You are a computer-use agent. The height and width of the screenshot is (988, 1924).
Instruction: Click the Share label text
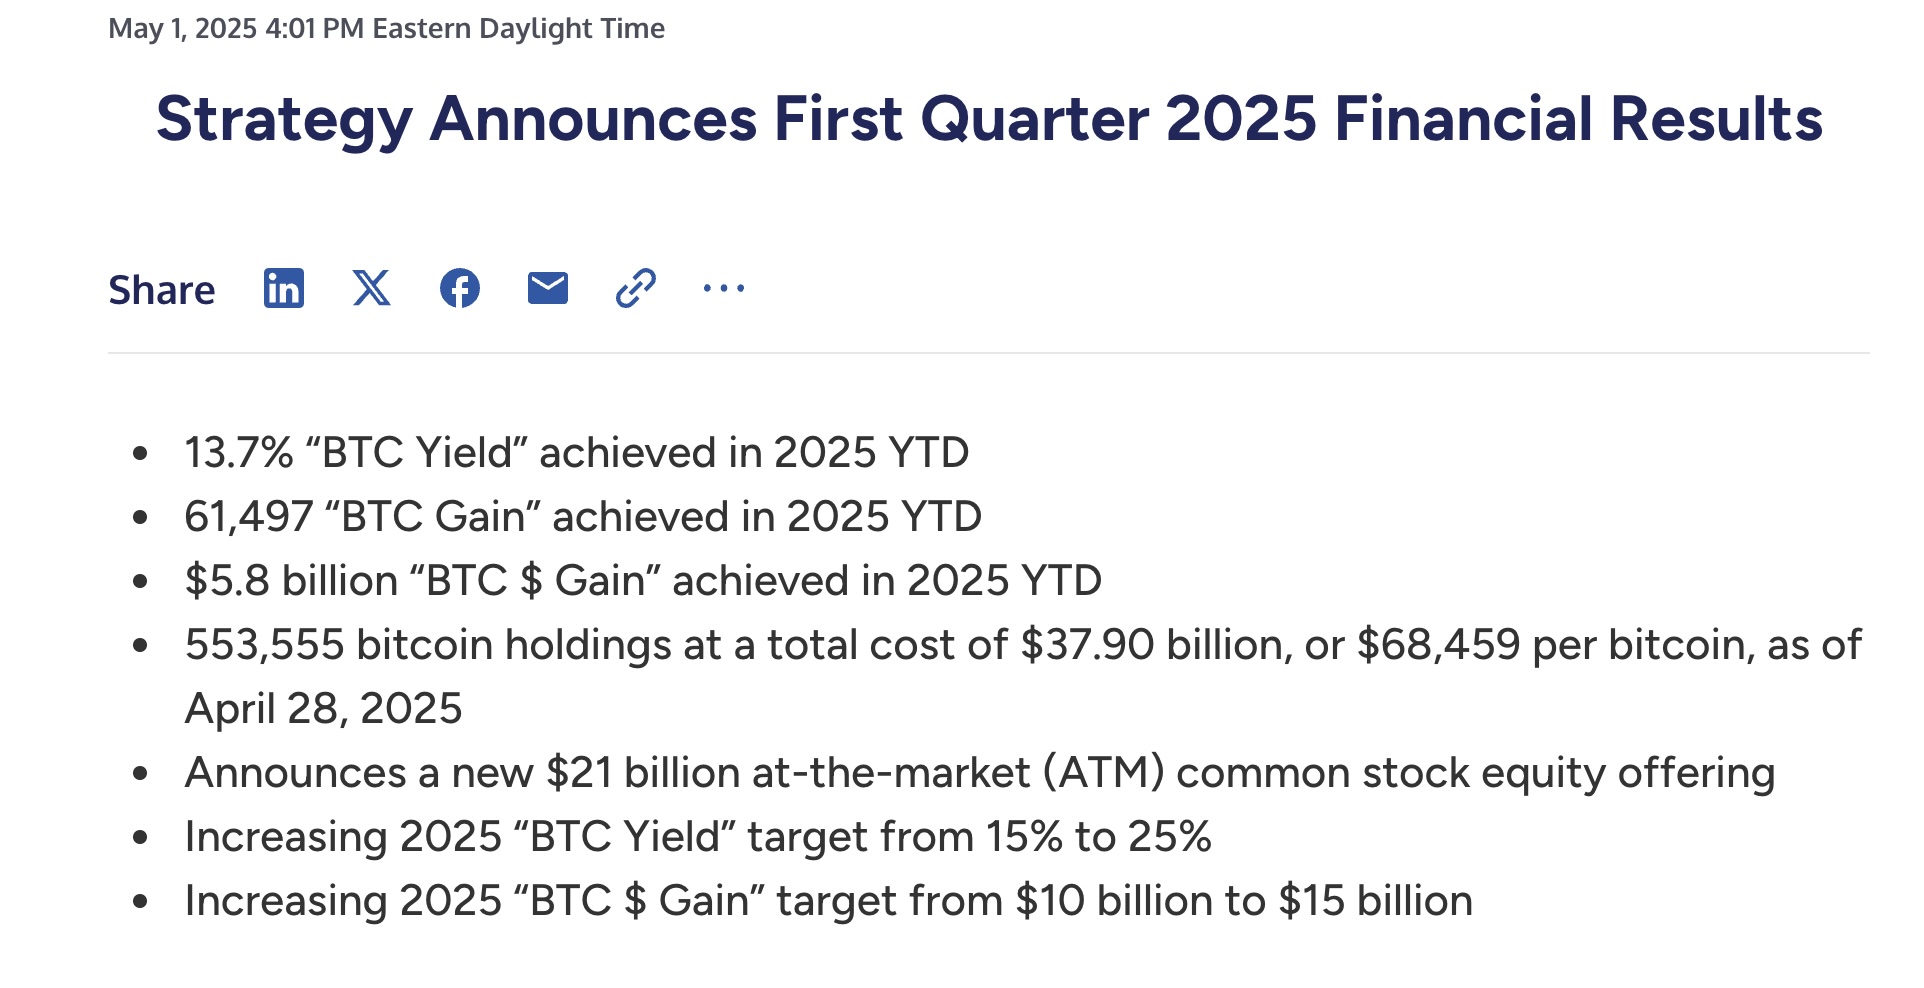[x=161, y=290]
